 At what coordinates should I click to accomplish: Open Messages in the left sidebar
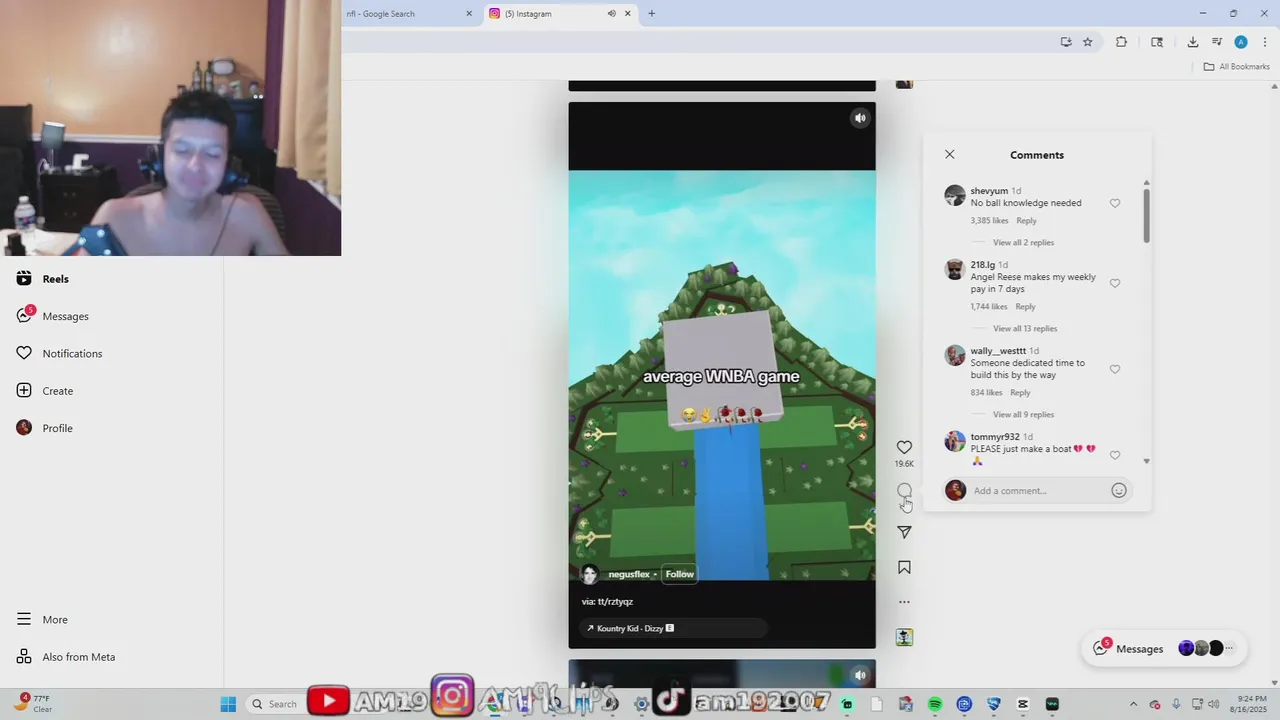tap(53, 316)
